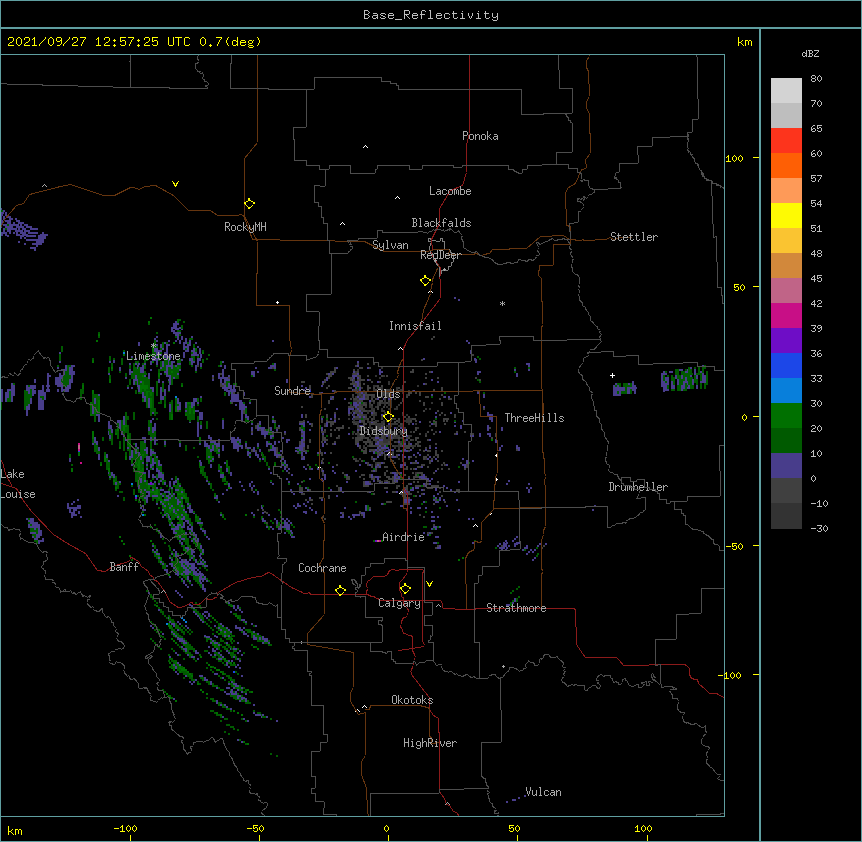Screen dimensions: 862x842
Task: Pick the yellow diamond marker below Cochrane
Action: tap(340, 590)
